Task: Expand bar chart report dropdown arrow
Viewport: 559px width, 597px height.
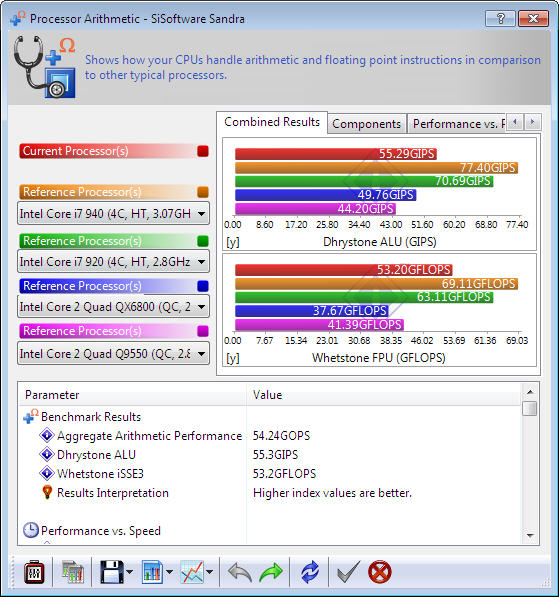Action: pyautogui.click(x=169, y=572)
